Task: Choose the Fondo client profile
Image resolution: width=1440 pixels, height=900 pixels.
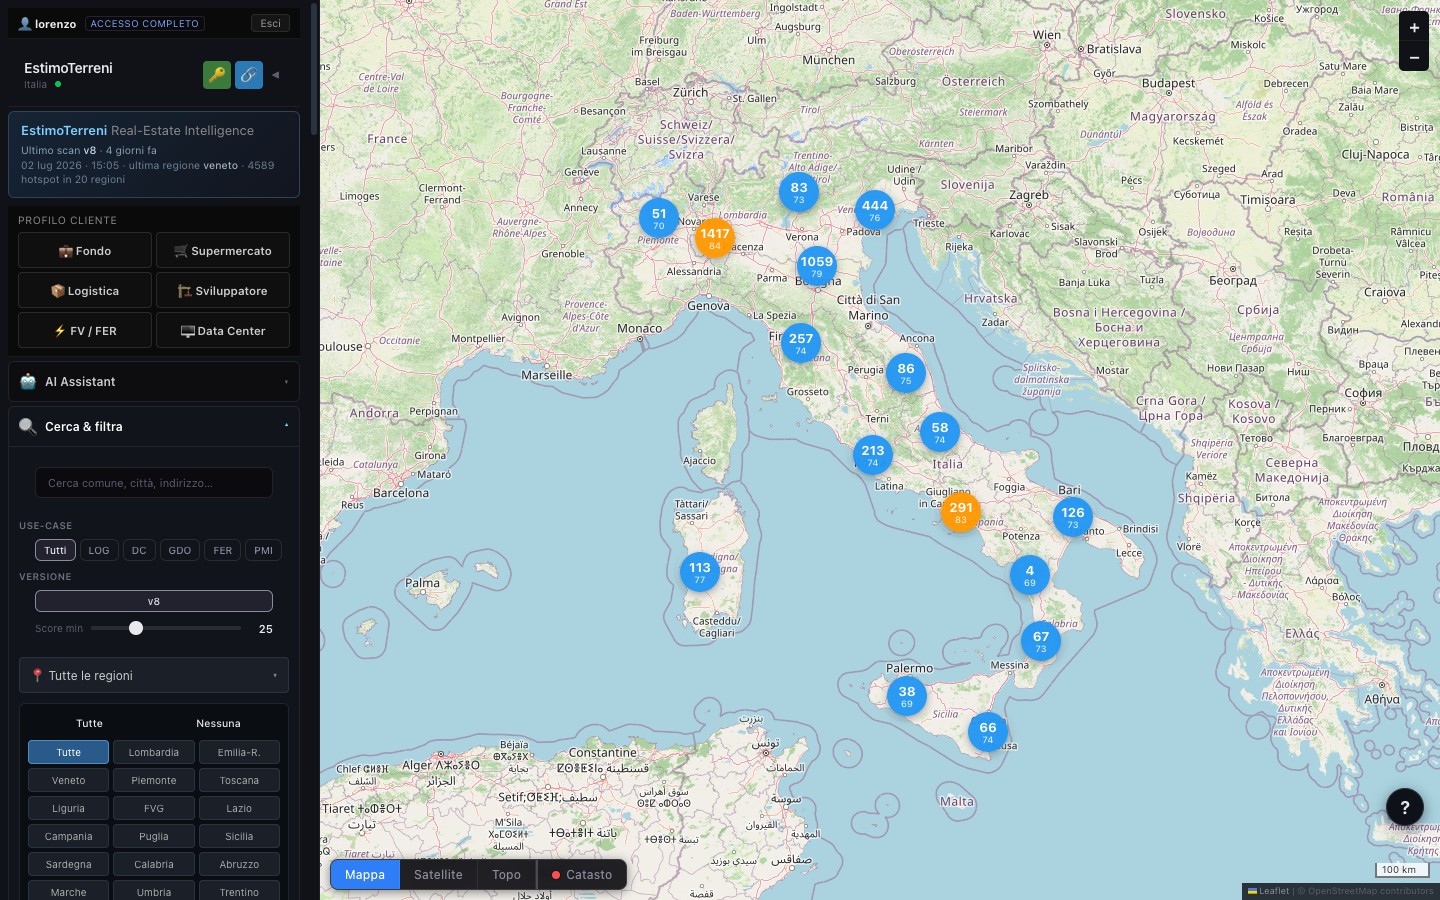Action: coord(85,250)
